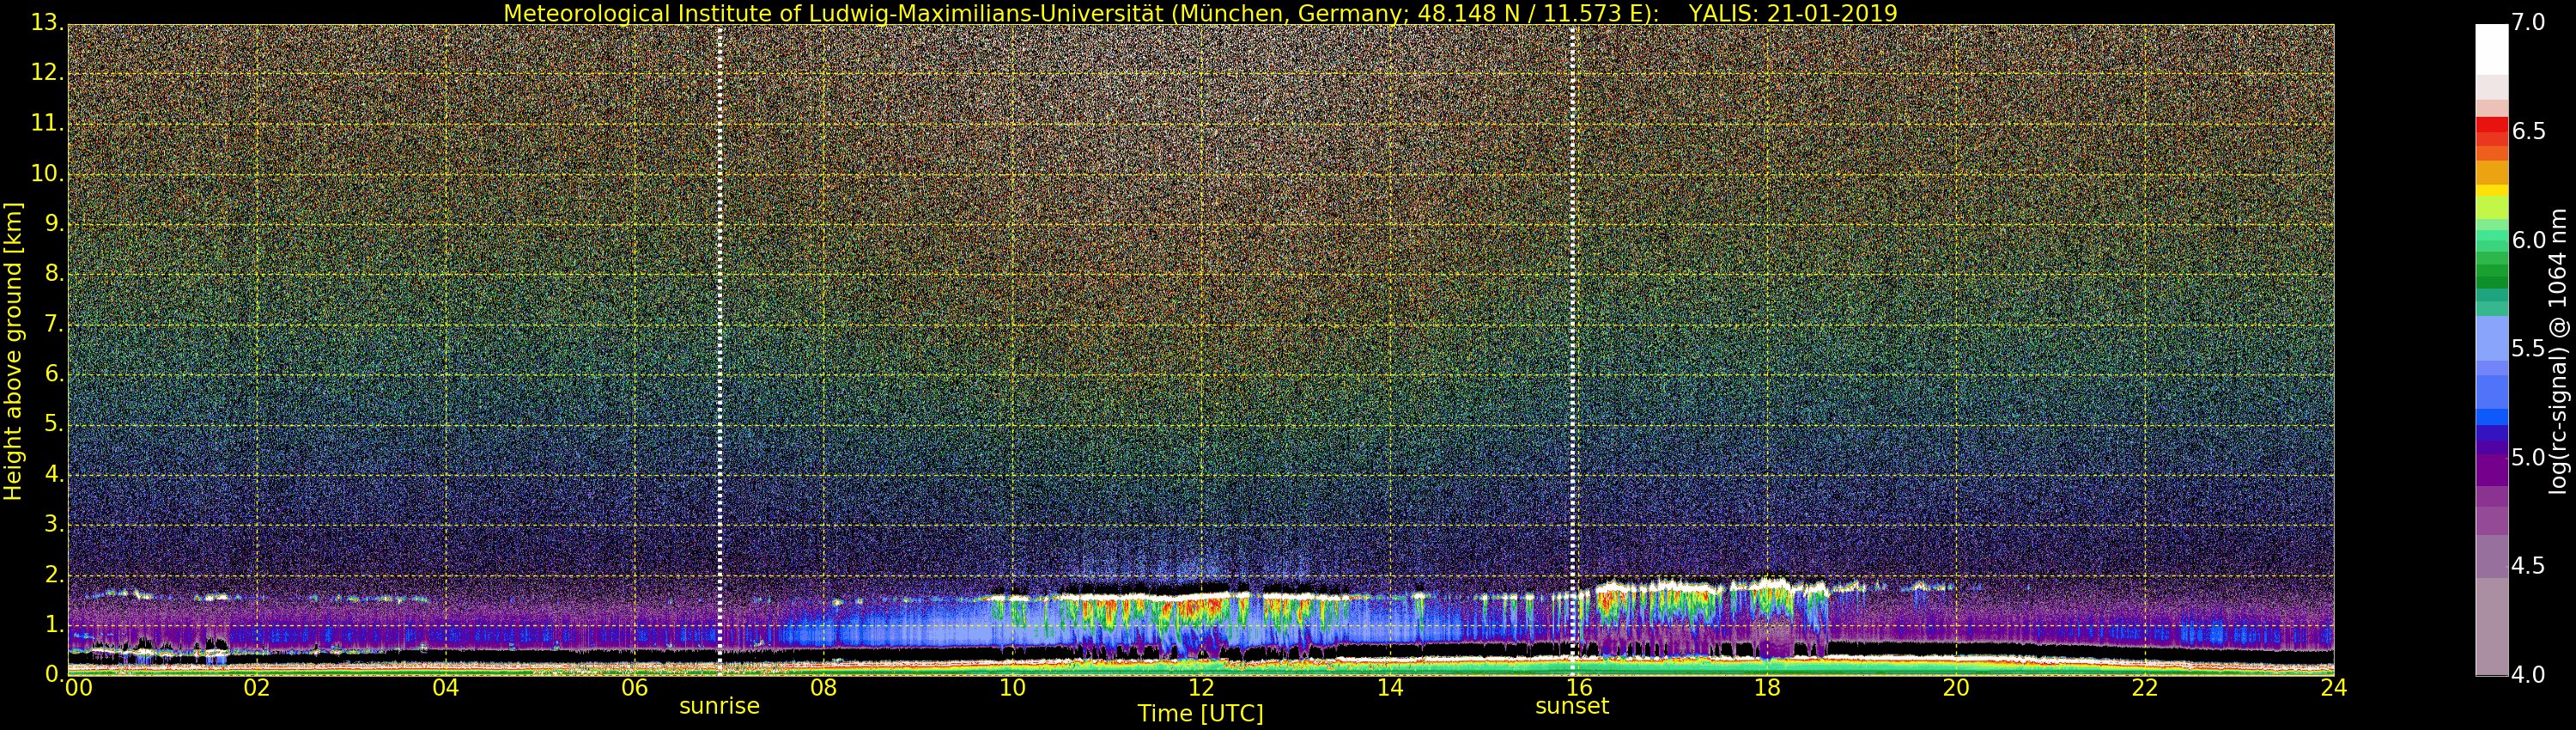This screenshot has height=730, width=2576.
Task: Click the height axis tick label 7.
Action: 54,324
